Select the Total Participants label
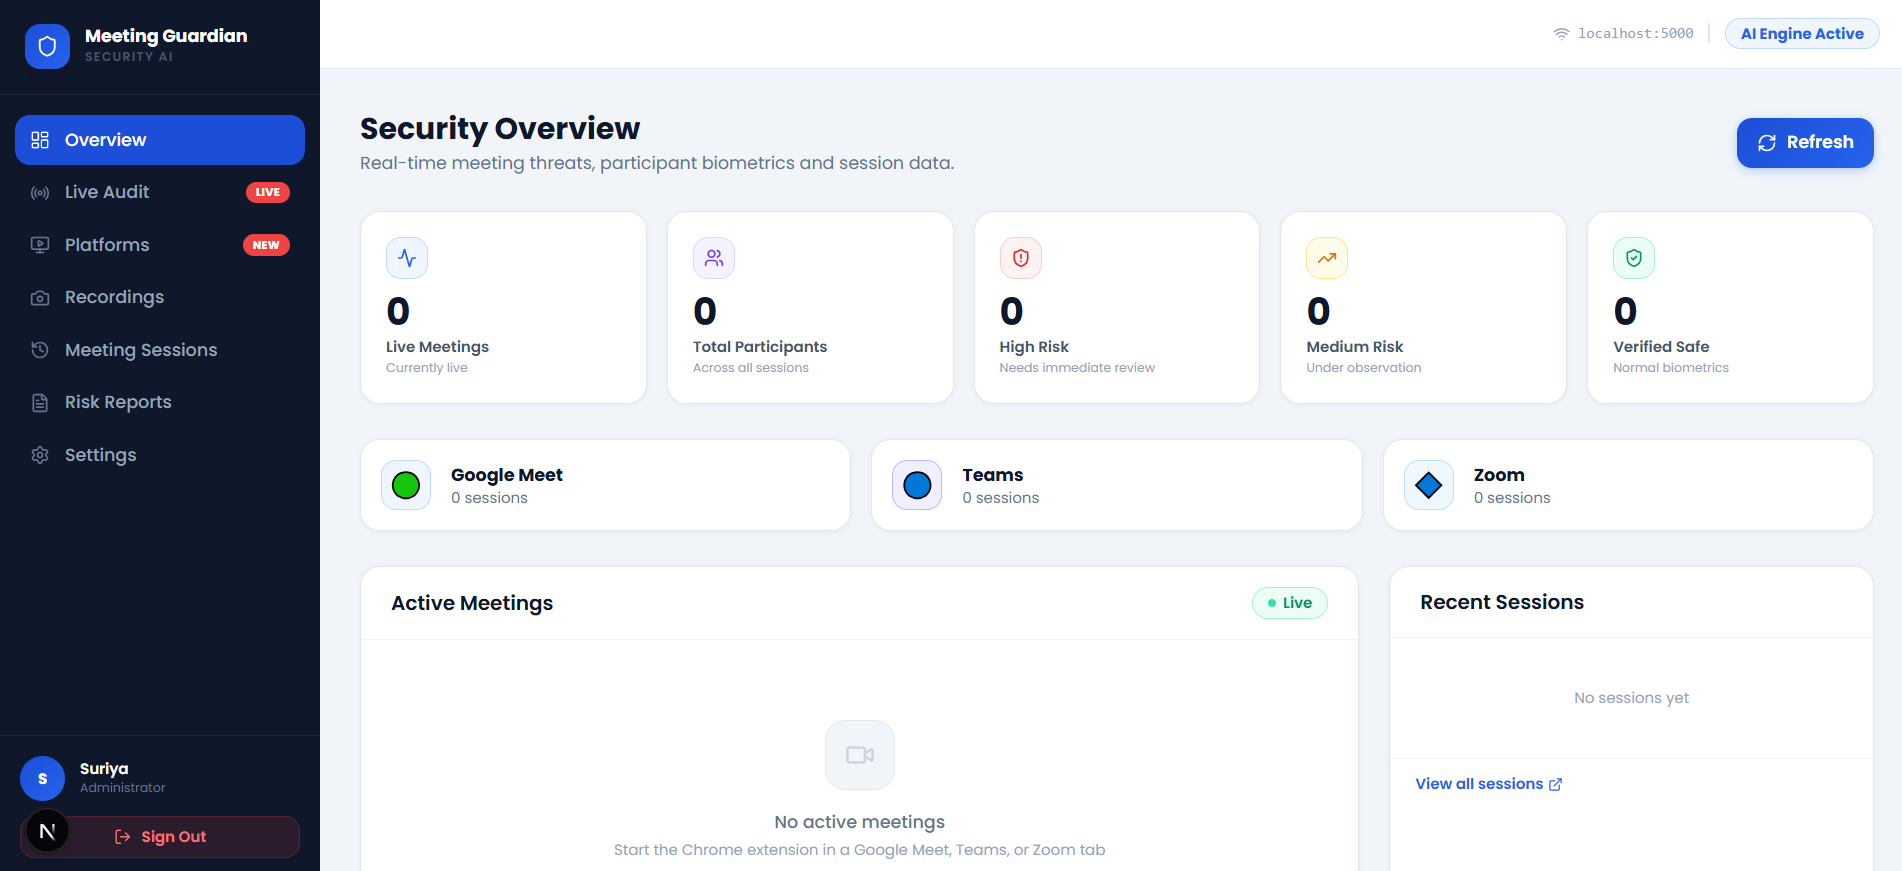1902x871 pixels. [x=760, y=347]
